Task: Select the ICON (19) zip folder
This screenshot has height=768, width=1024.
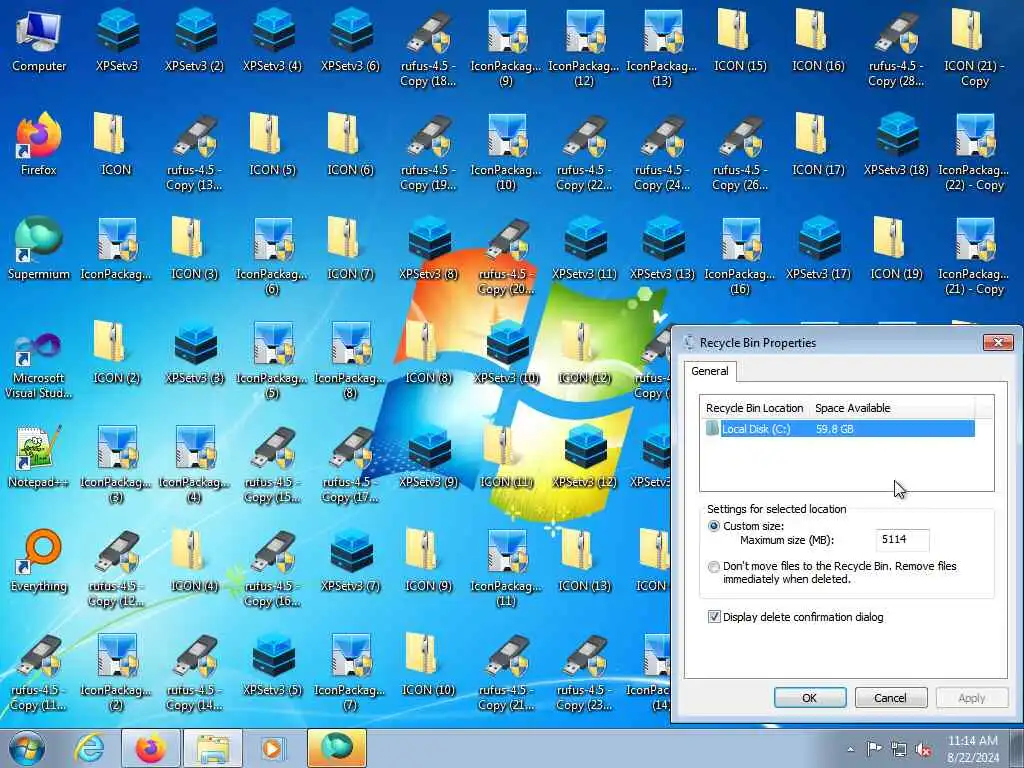Action: pyautogui.click(x=896, y=249)
